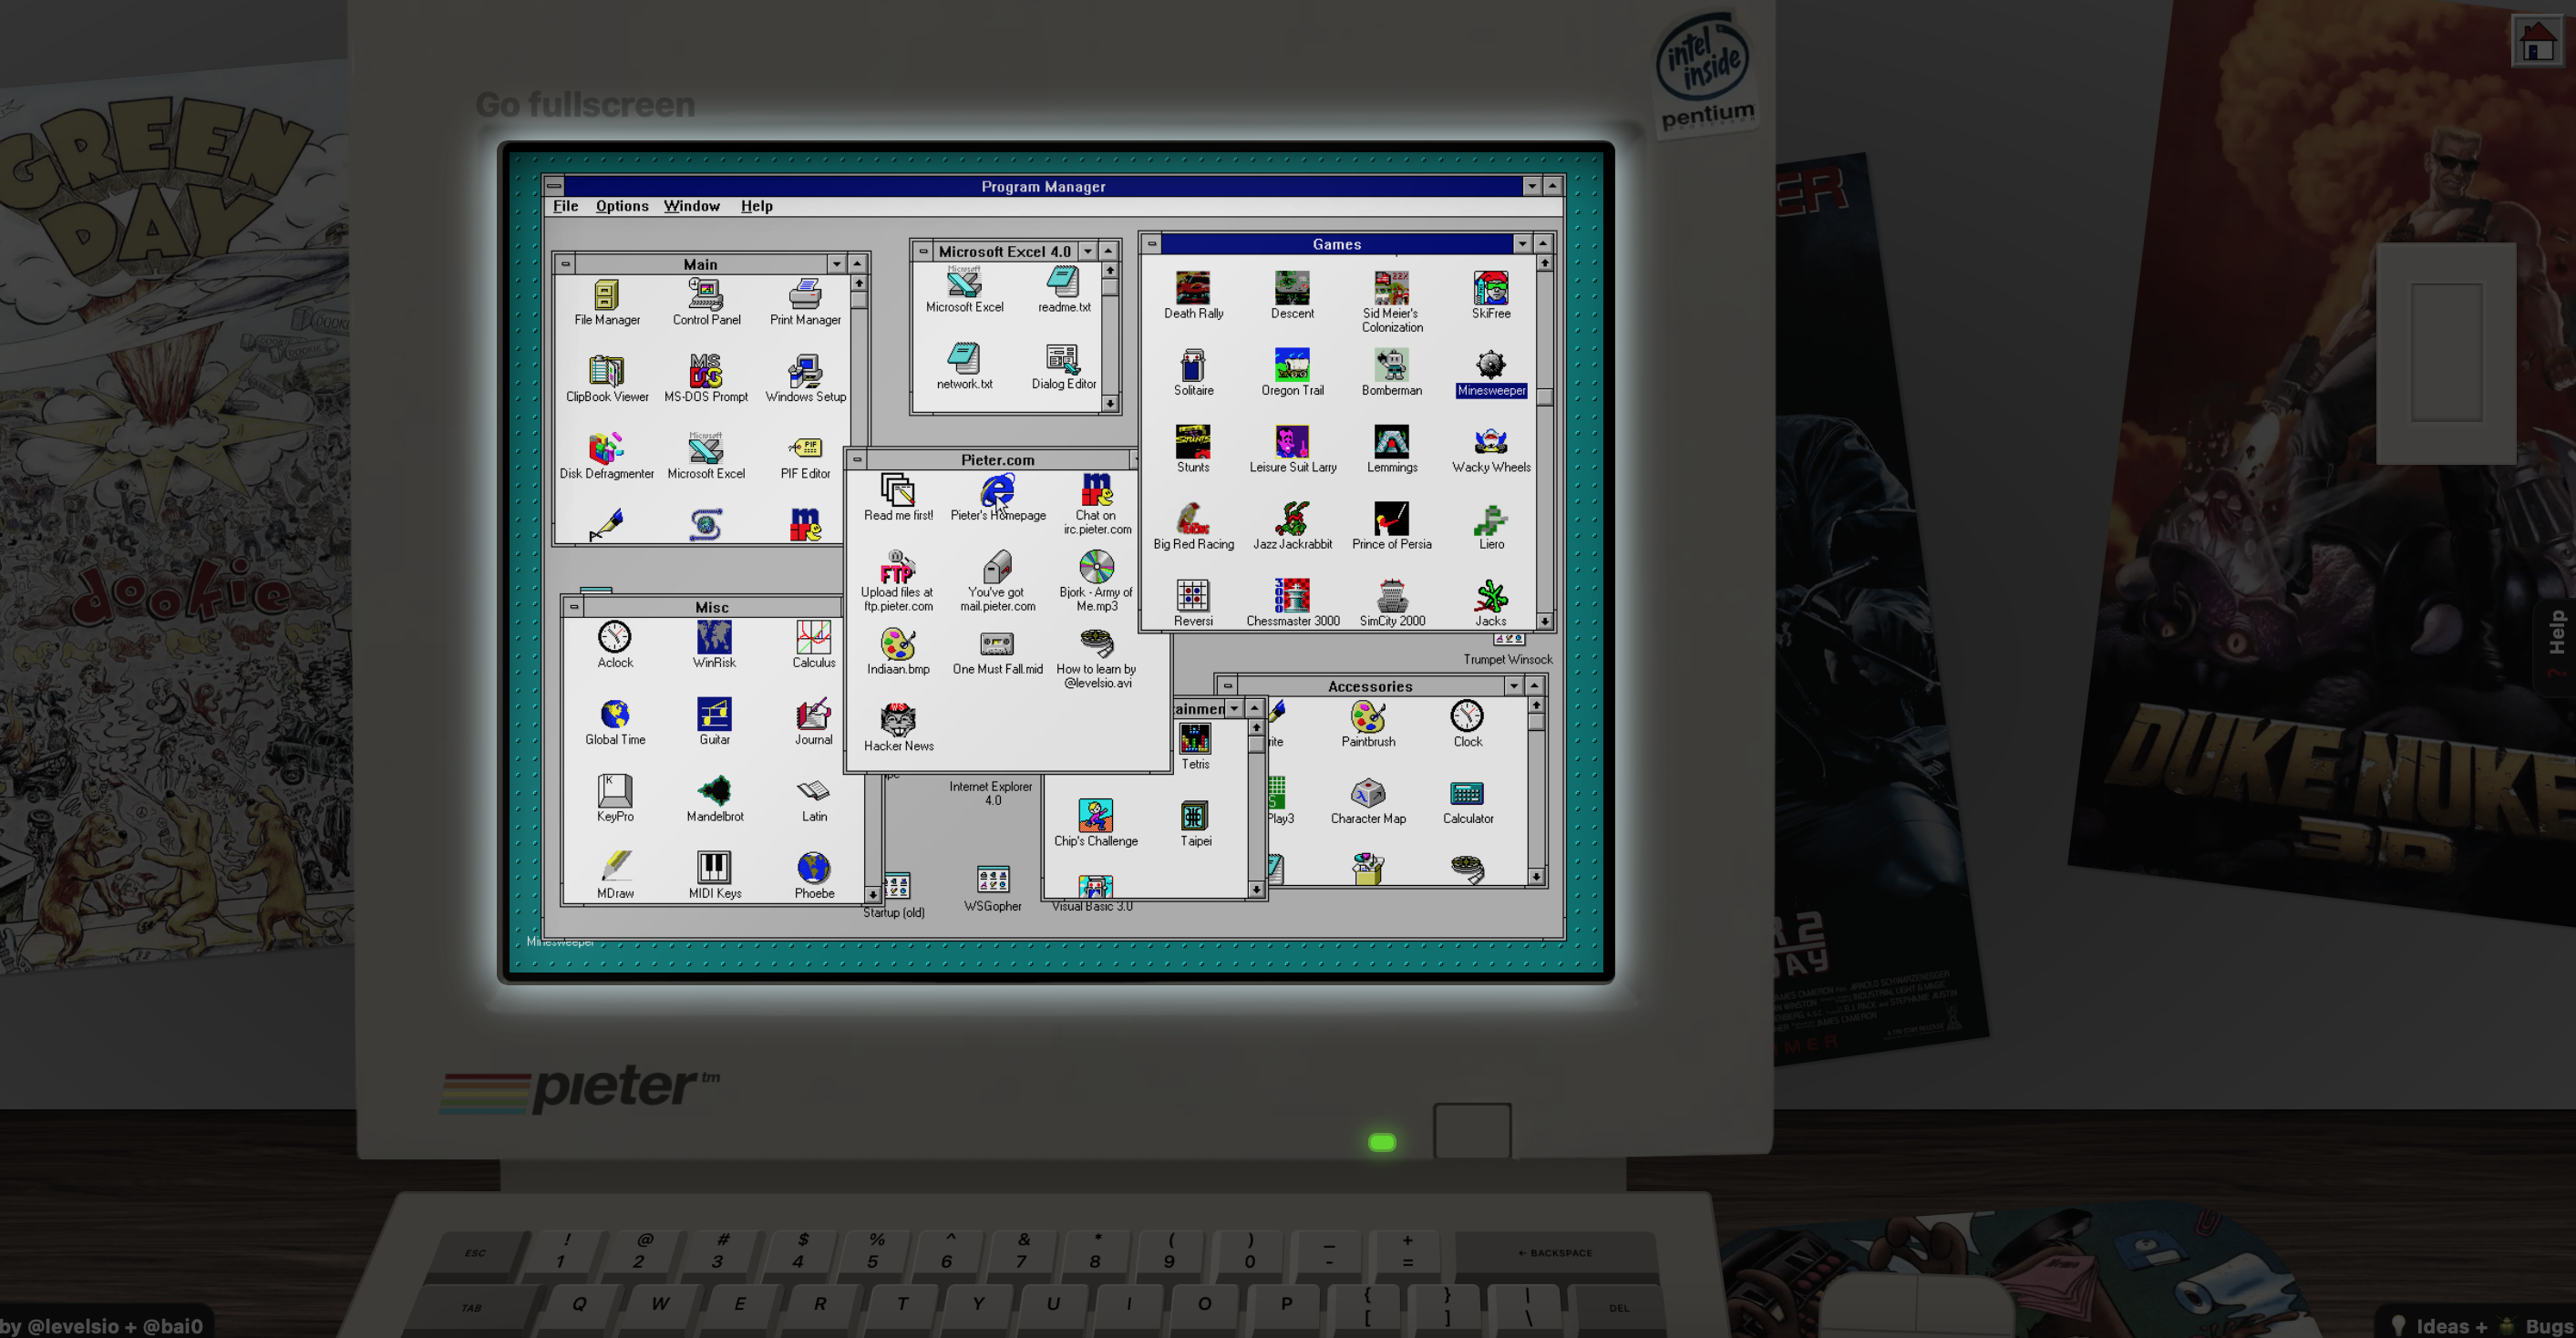Launch the WinRisk icon in Misc
Screen dimensions: 2576x1338
[x=714, y=638]
